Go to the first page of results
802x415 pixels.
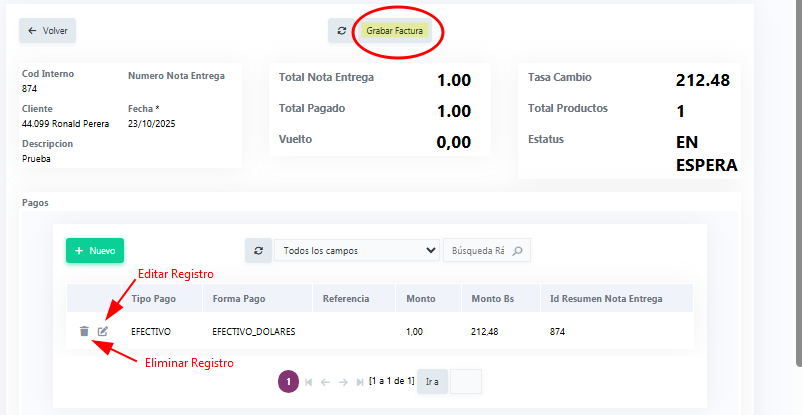tap(309, 382)
